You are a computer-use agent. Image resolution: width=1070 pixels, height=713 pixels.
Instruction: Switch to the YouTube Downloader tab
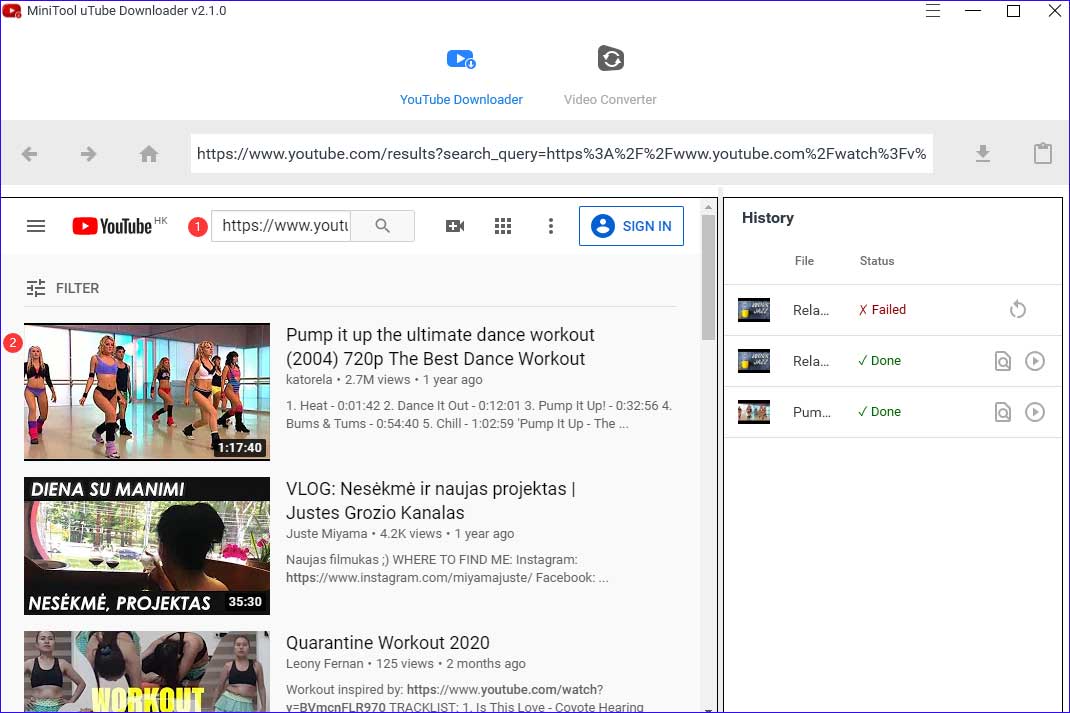coord(461,77)
